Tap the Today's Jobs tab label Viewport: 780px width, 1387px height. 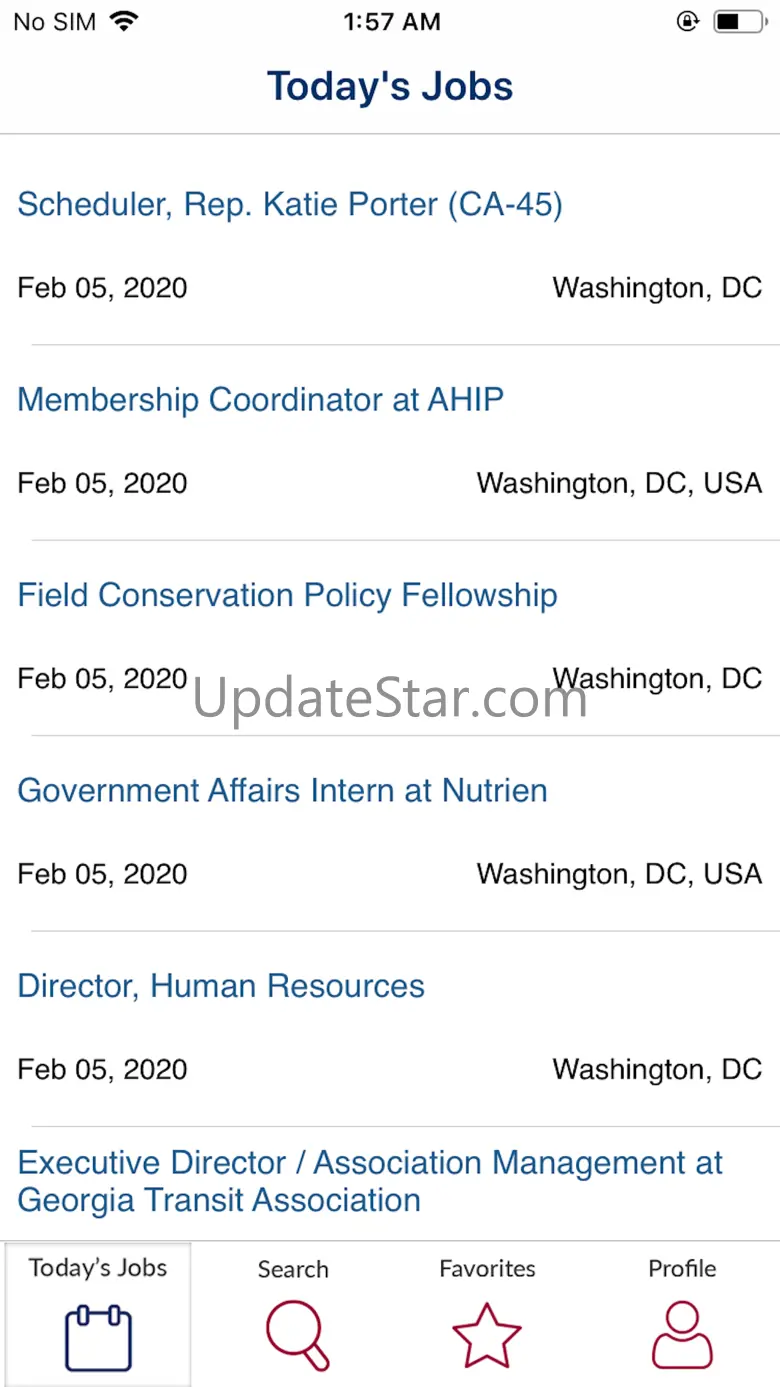(x=98, y=1268)
